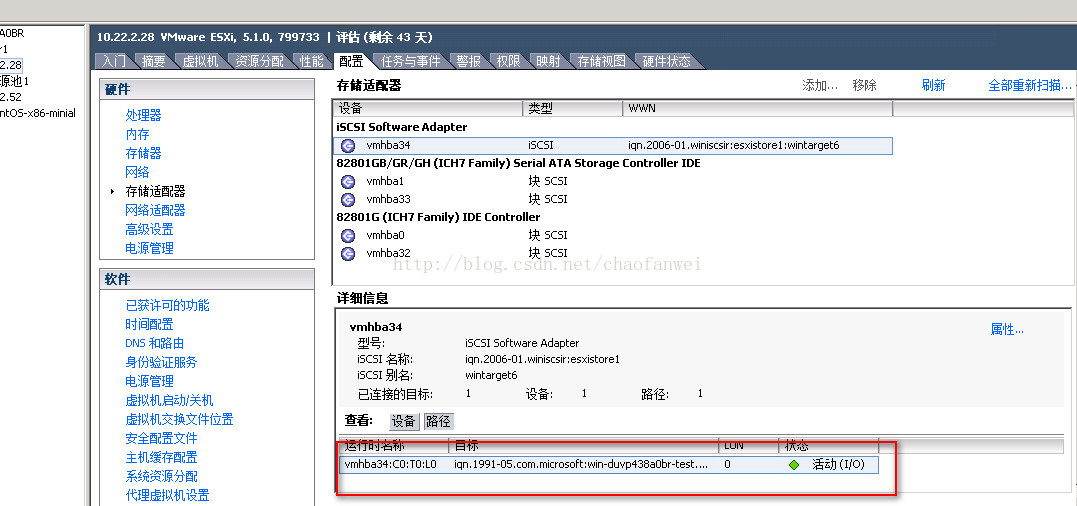Open the 映射 tab
This screenshot has height=506, width=1077.
point(548,61)
